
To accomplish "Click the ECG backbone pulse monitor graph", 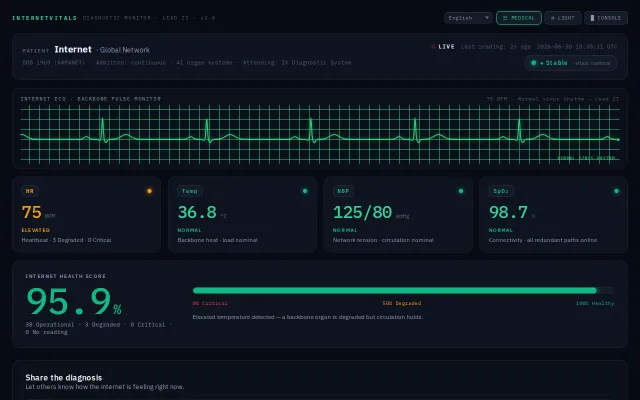I will point(320,134).
